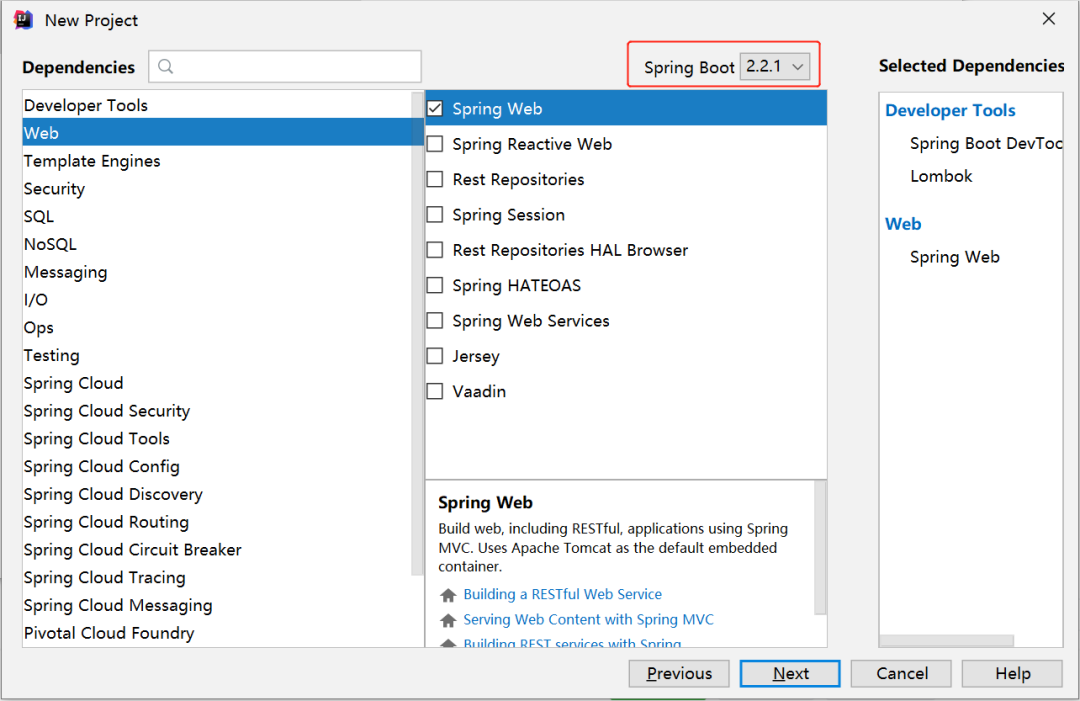Image resolution: width=1080 pixels, height=701 pixels.
Task: Enable the Vaadin checkbox
Action: coord(435,391)
